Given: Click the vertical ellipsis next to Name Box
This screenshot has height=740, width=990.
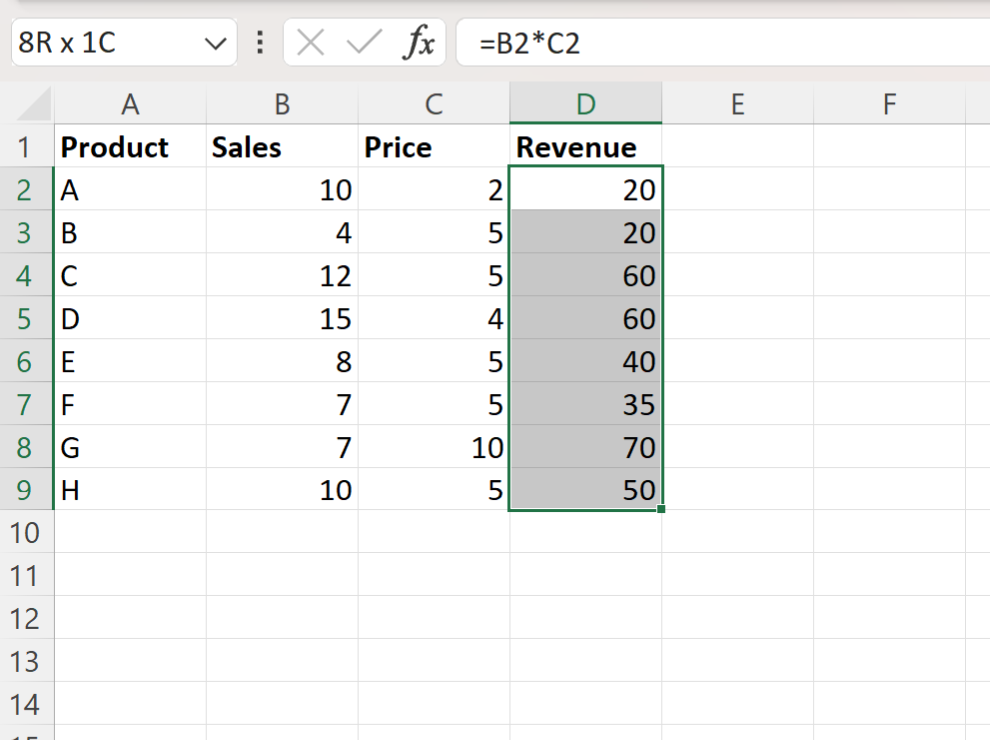Looking at the screenshot, I should [x=258, y=42].
